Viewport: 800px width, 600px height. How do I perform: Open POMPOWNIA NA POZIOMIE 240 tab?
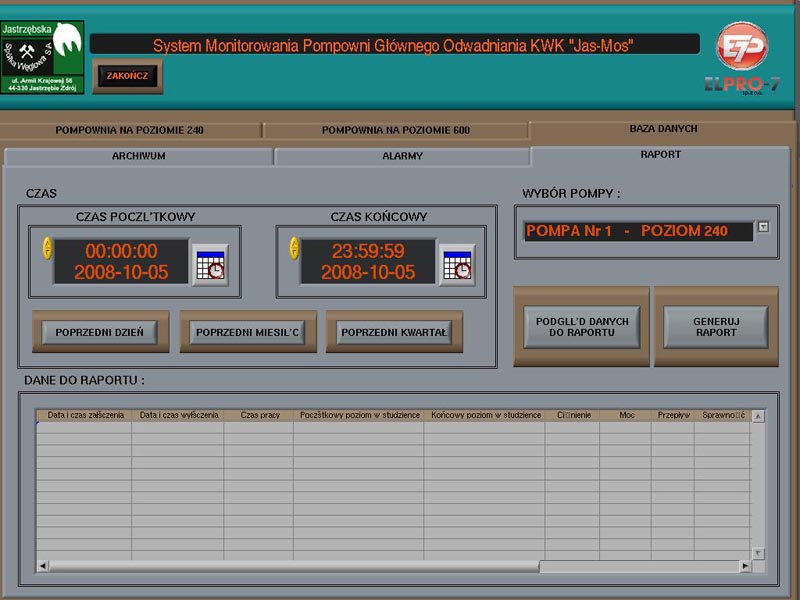coord(130,130)
